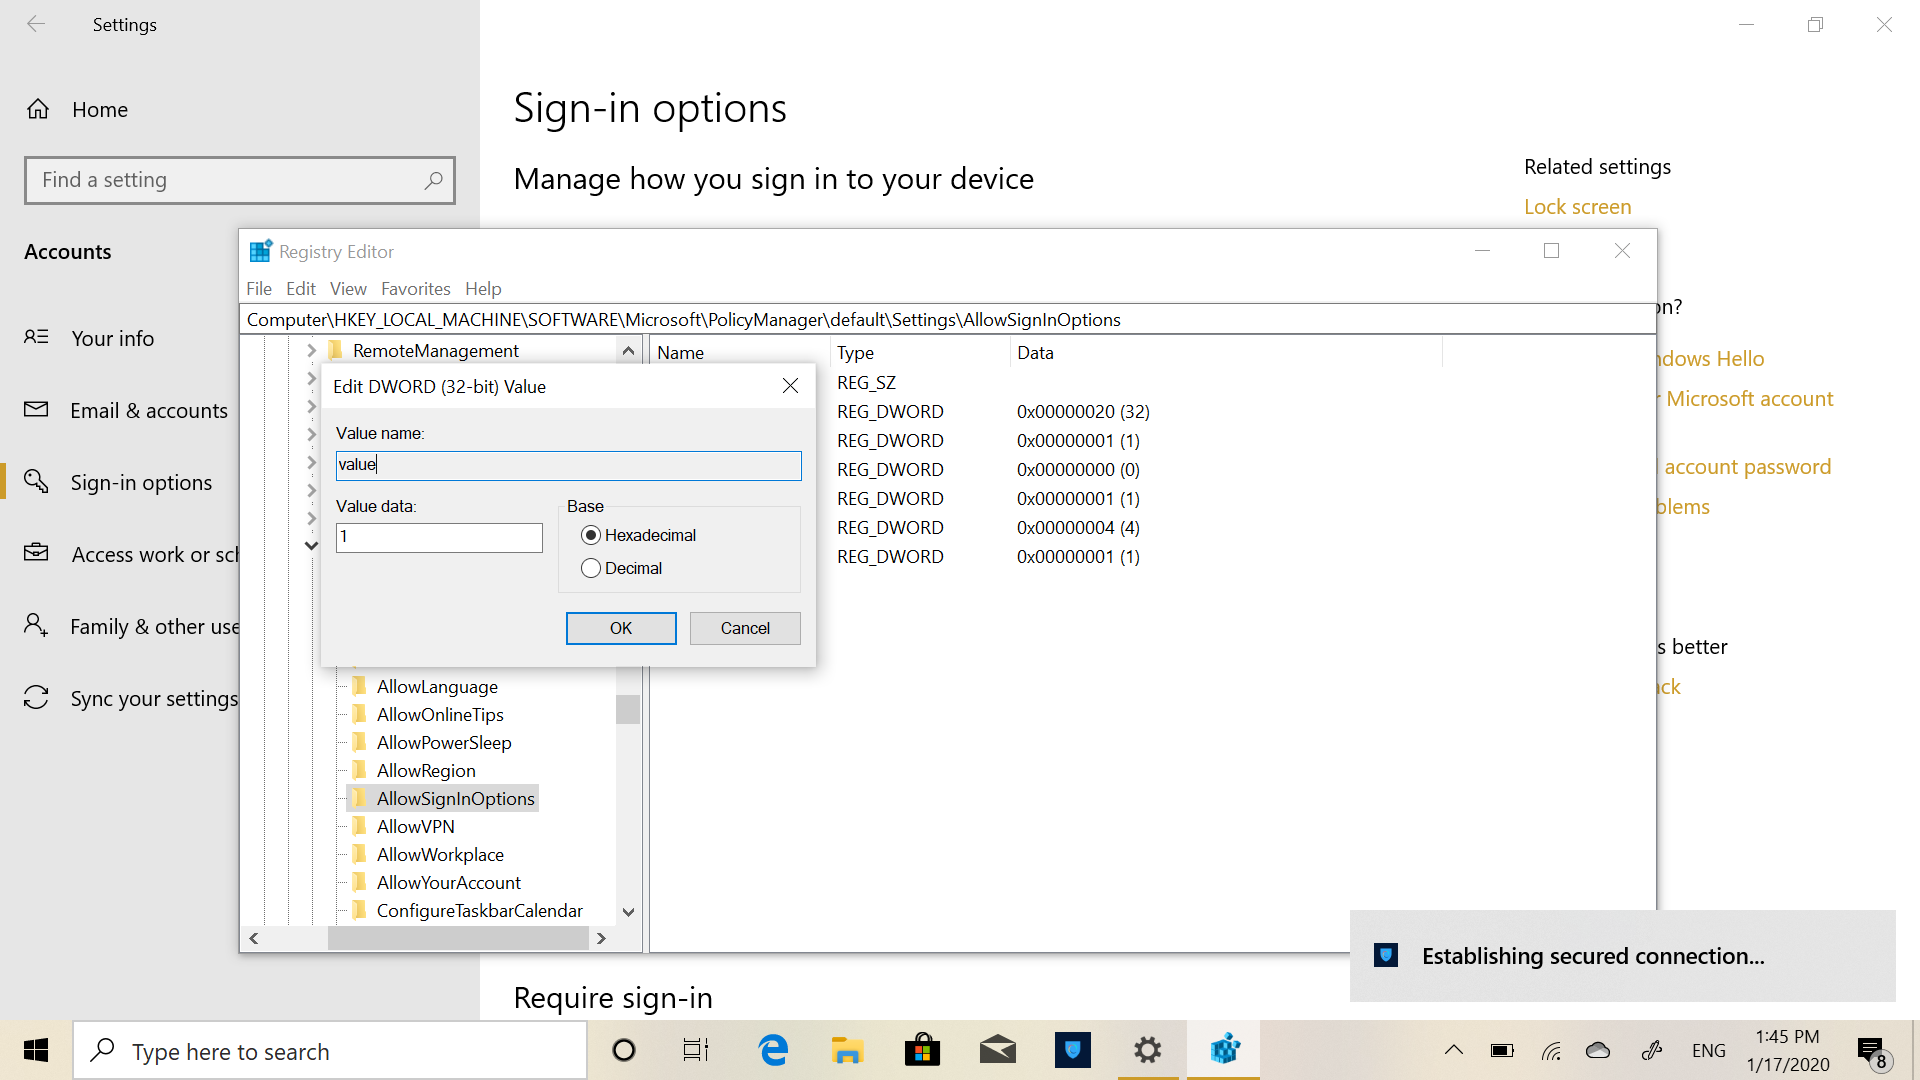The width and height of the screenshot is (1920, 1080).
Task: Change the ENG input language indicator
Action: coord(1709,1050)
